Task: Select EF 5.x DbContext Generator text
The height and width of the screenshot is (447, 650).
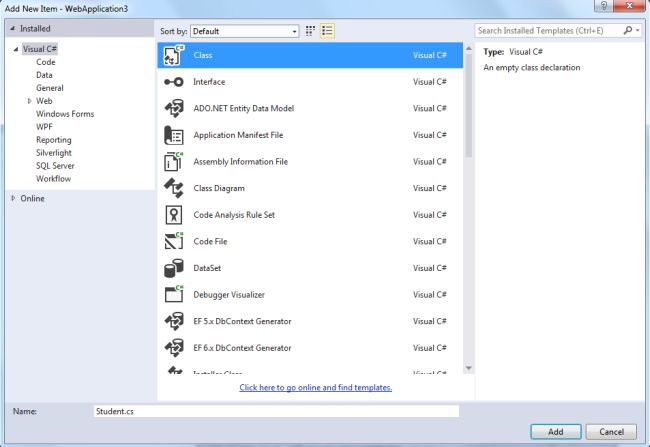Action: [x=242, y=321]
